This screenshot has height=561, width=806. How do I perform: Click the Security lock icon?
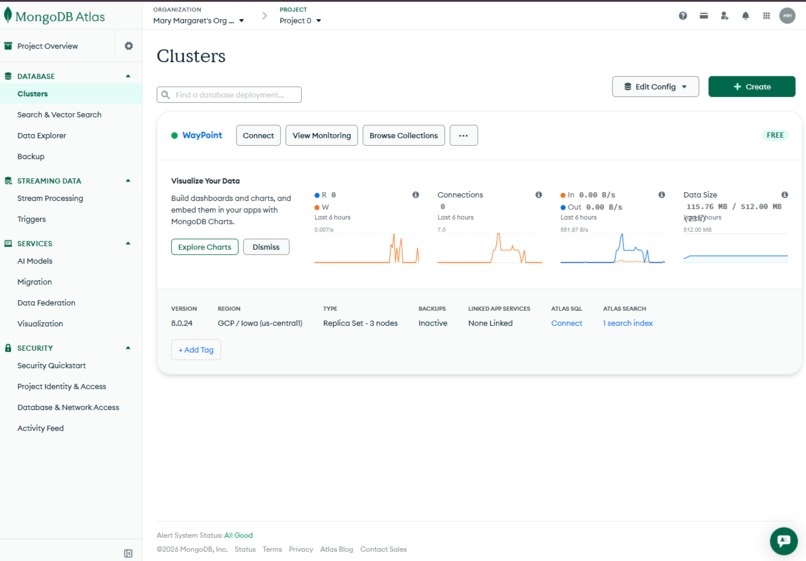click(8, 348)
